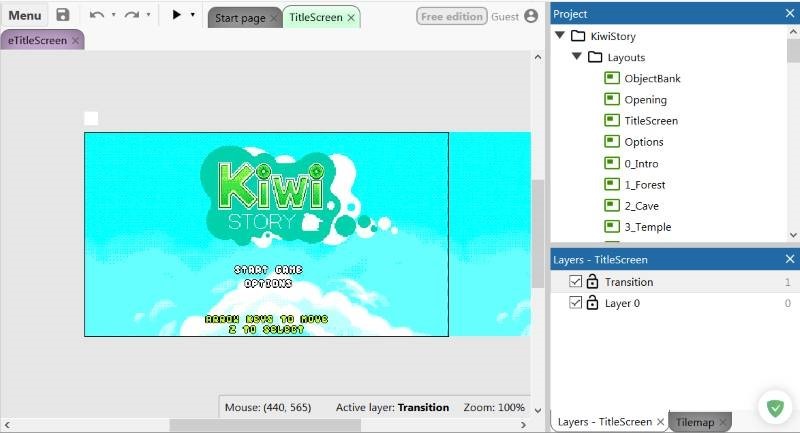This screenshot has width=800, height=433.
Task: Uncheck Layer 0 visibility checkbox
Action: coord(575,303)
